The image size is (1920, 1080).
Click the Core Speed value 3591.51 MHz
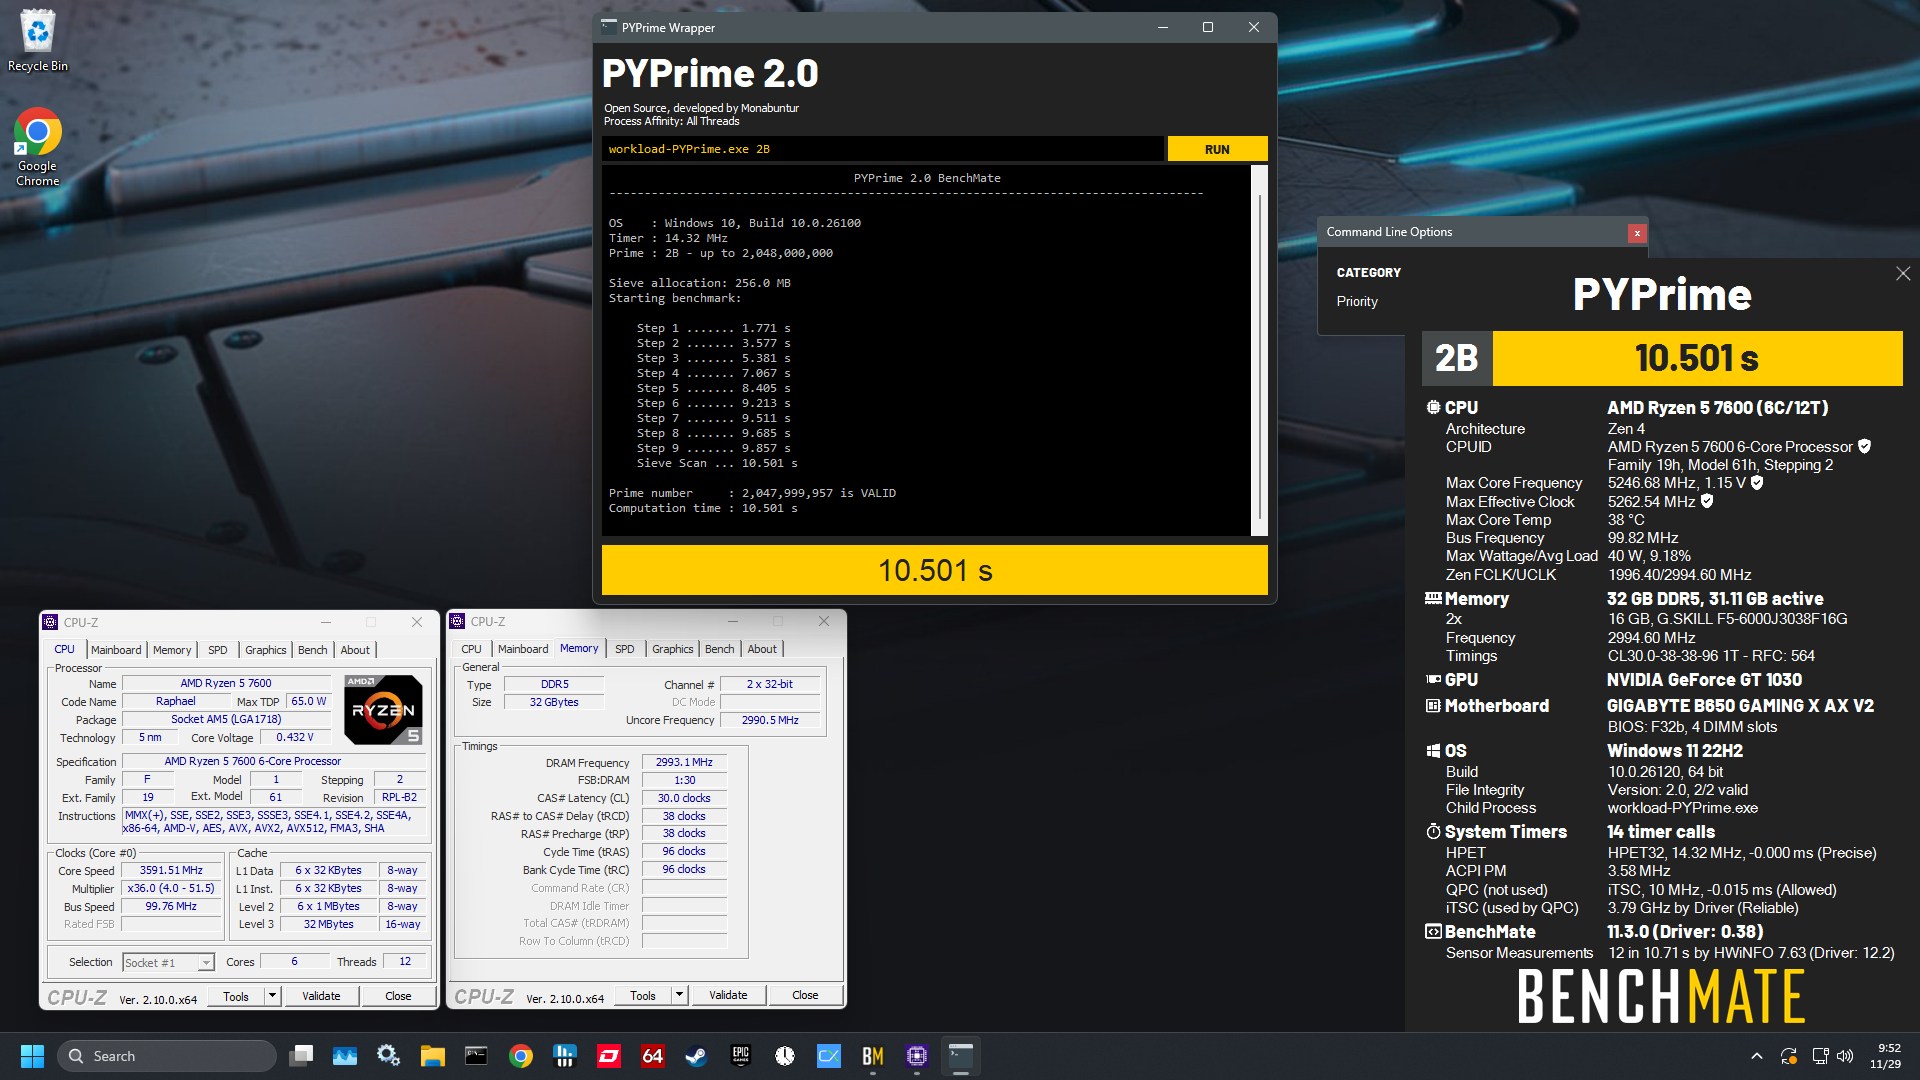coord(171,870)
